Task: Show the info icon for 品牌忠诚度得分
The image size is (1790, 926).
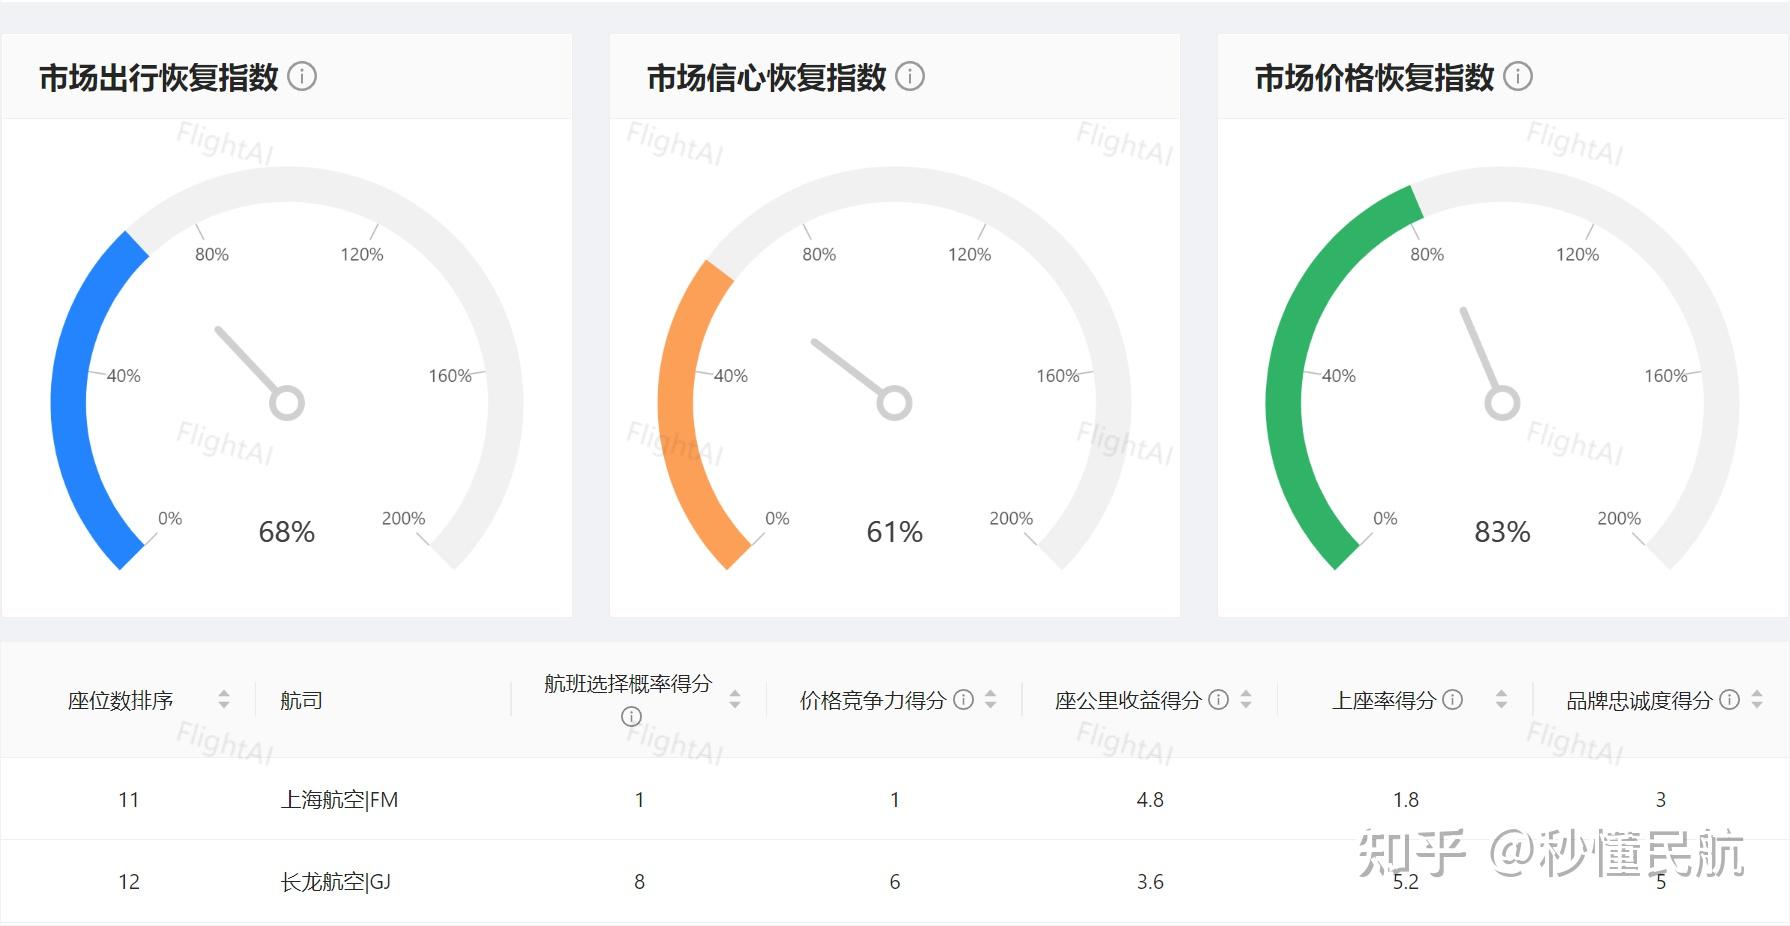Action: coord(1729,700)
